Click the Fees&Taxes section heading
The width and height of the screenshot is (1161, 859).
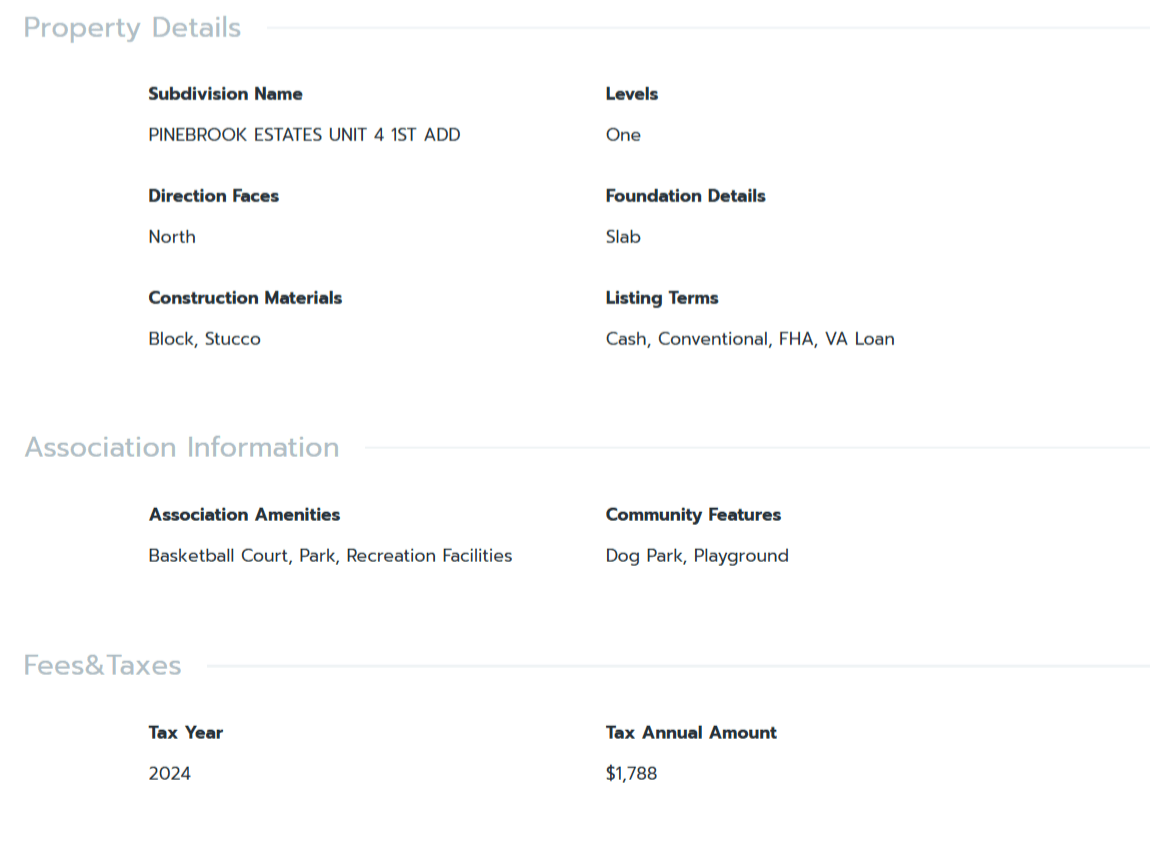[x=102, y=665]
